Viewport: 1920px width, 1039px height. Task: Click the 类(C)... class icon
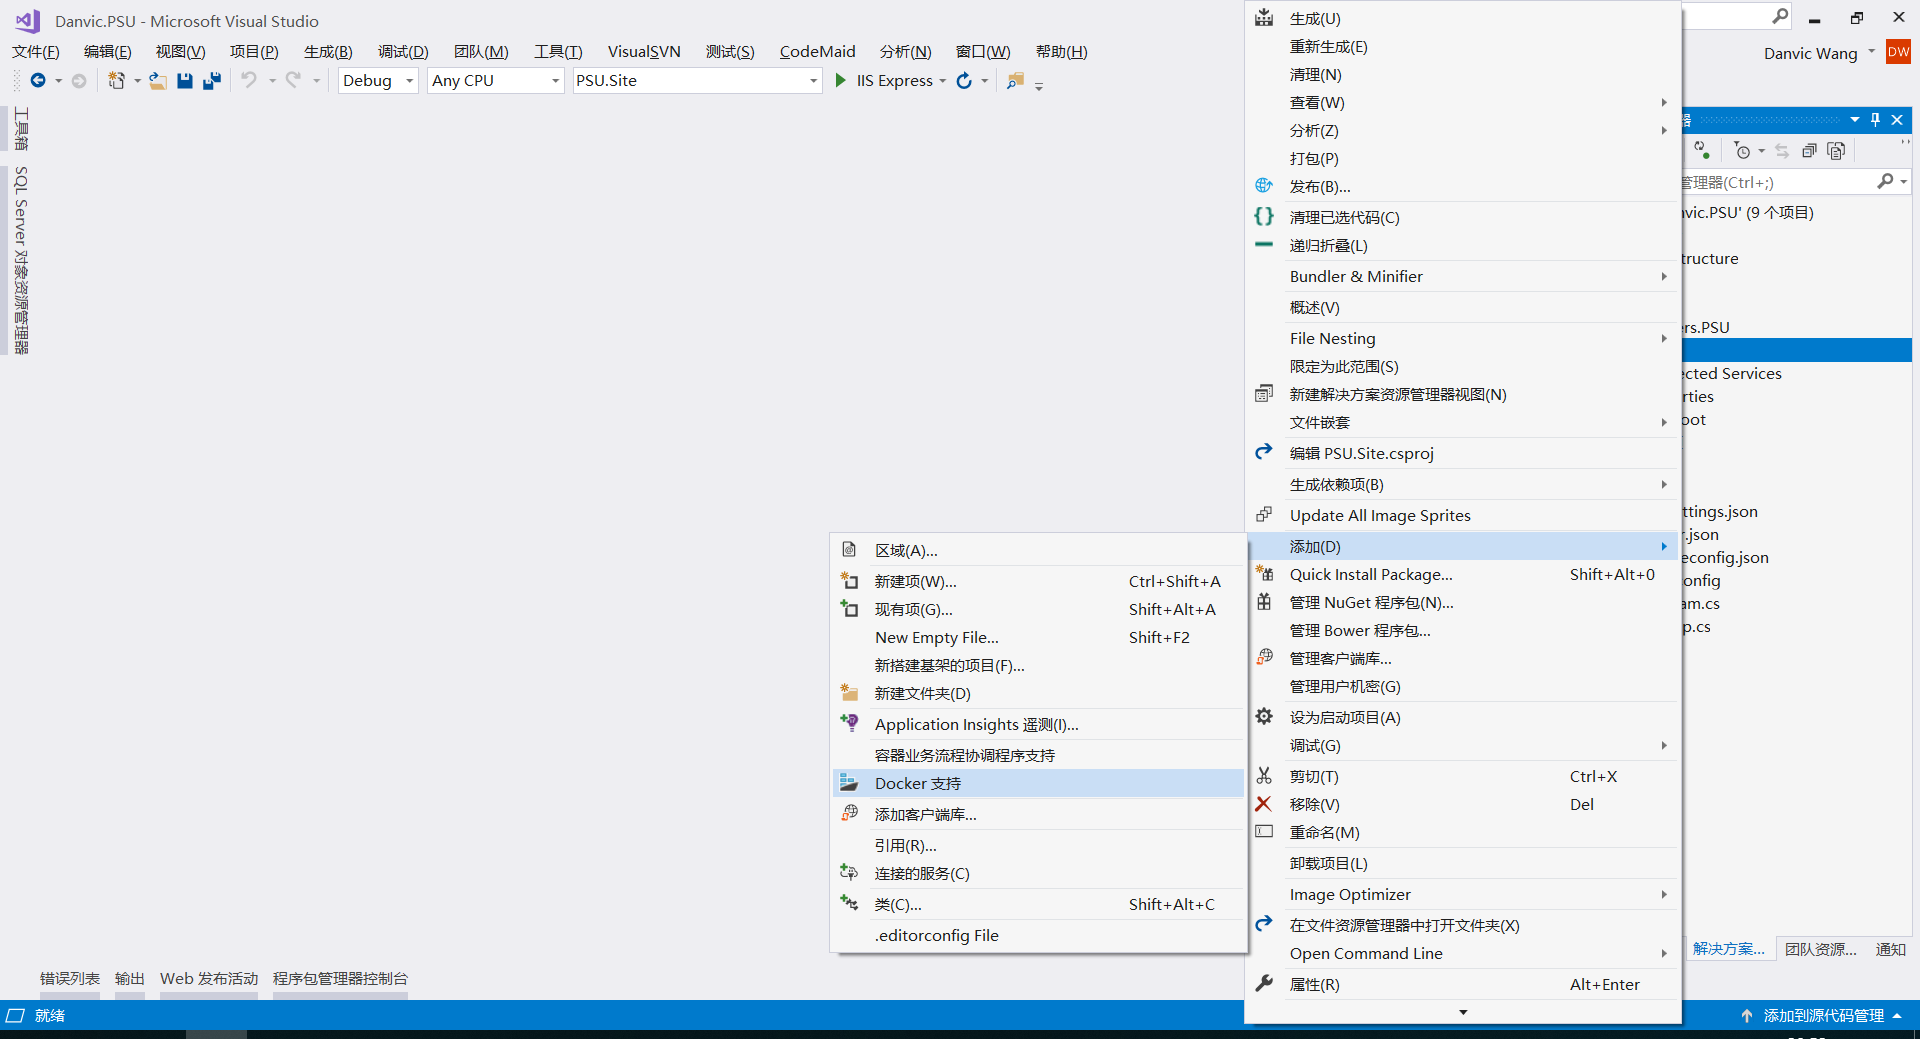pyautogui.click(x=849, y=902)
